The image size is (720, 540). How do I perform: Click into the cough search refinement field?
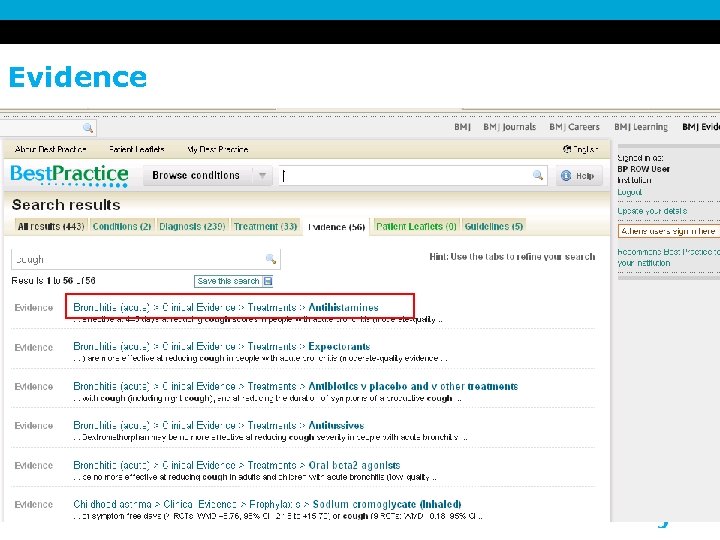point(146,259)
